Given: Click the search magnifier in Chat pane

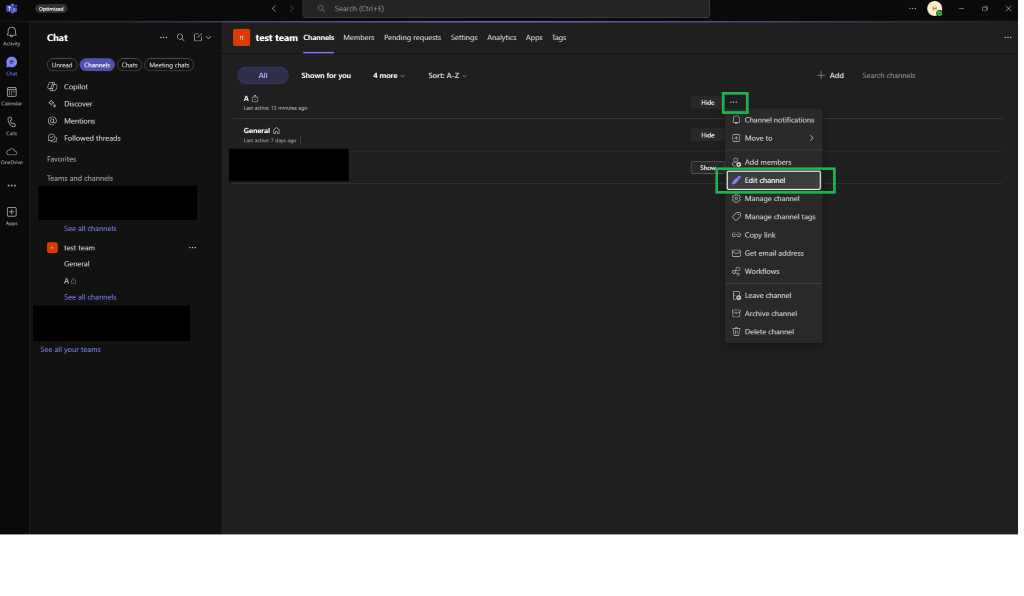Looking at the screenshot, I should coord(181,37).
